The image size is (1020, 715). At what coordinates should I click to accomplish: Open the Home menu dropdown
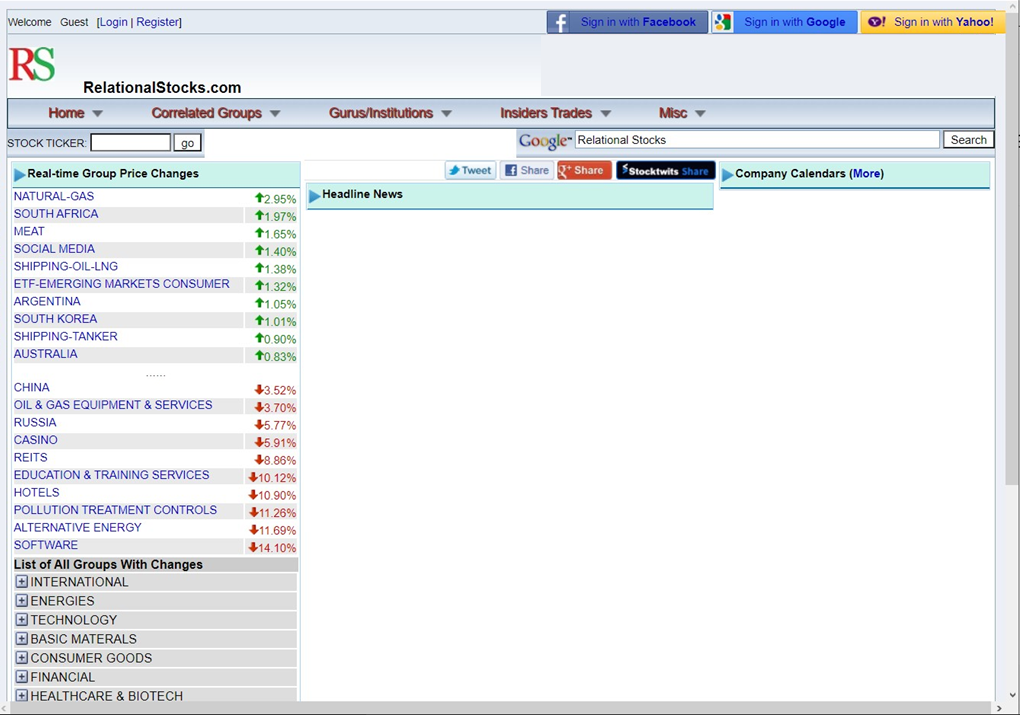pos(75,113)
